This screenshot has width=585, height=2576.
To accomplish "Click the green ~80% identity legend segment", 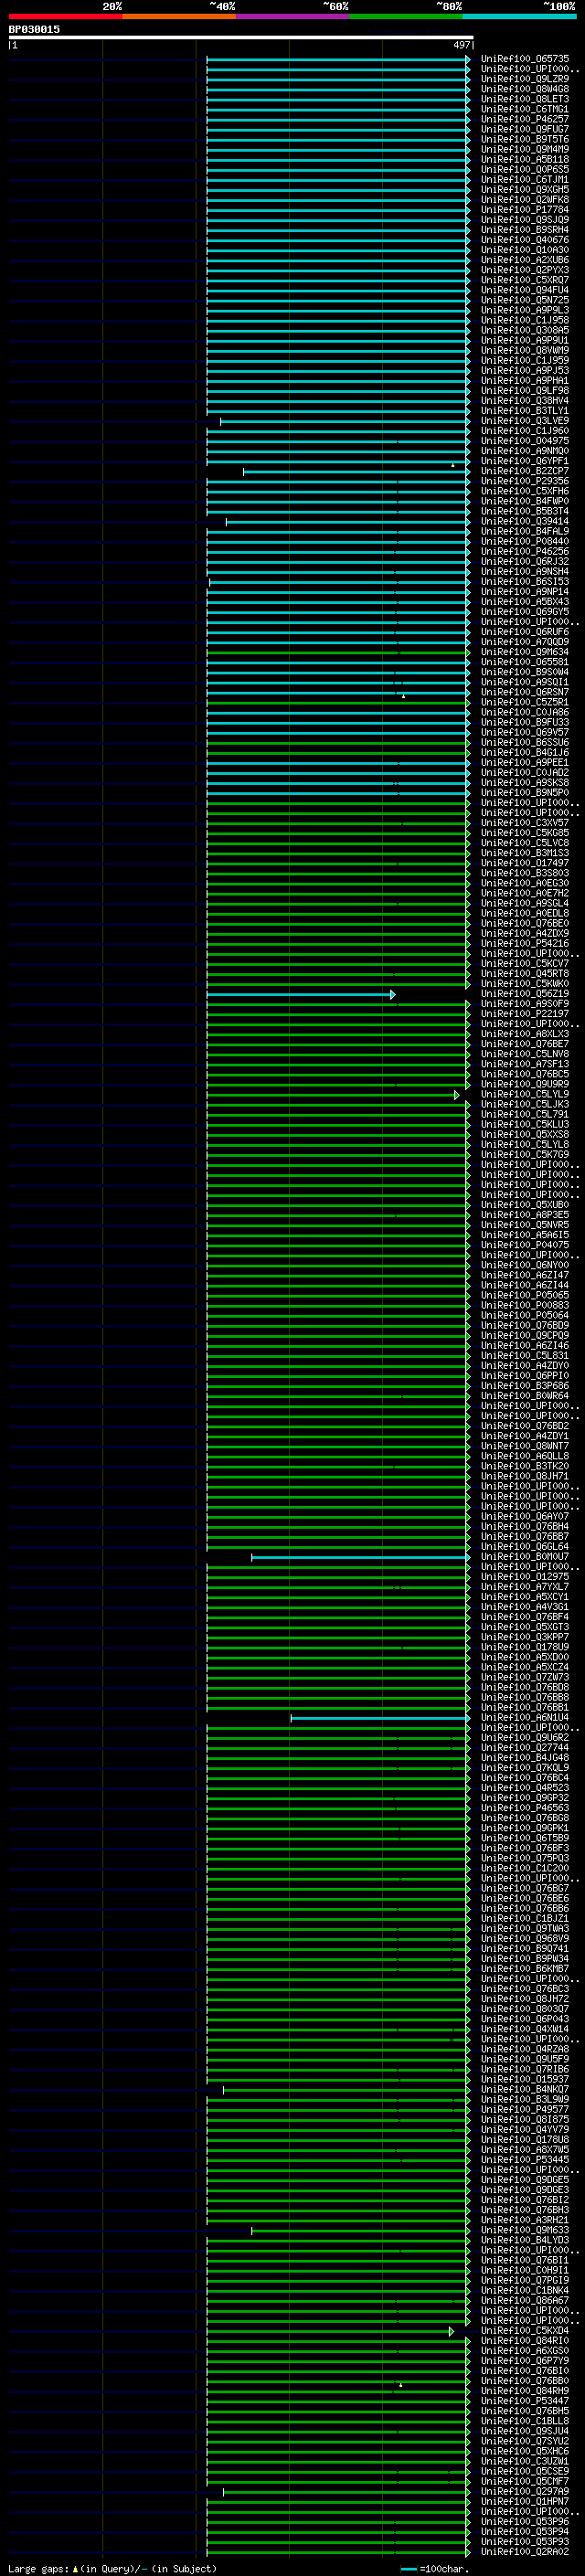I will point(406,16).
